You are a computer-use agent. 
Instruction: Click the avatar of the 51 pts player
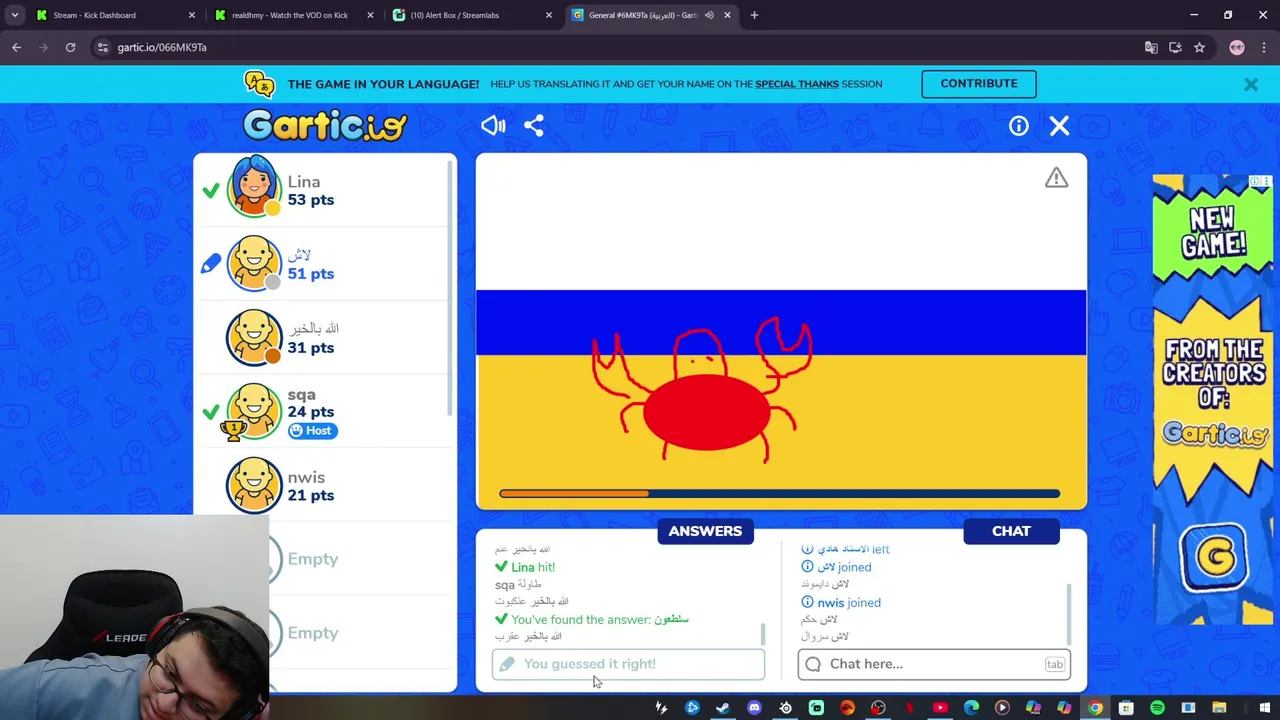click(x=253, y=263)
